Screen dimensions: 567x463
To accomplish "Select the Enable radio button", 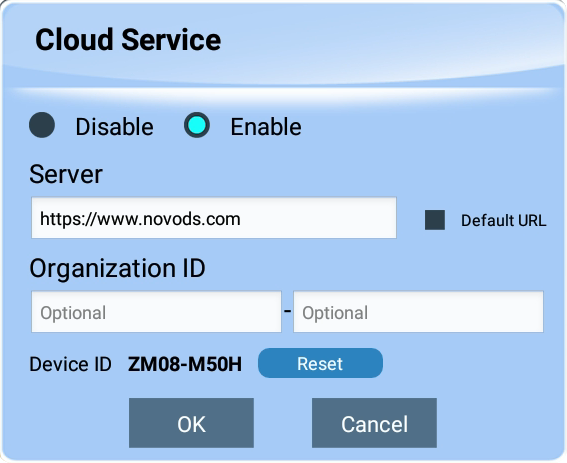I will pyautogui.click(x=197, y=125).
